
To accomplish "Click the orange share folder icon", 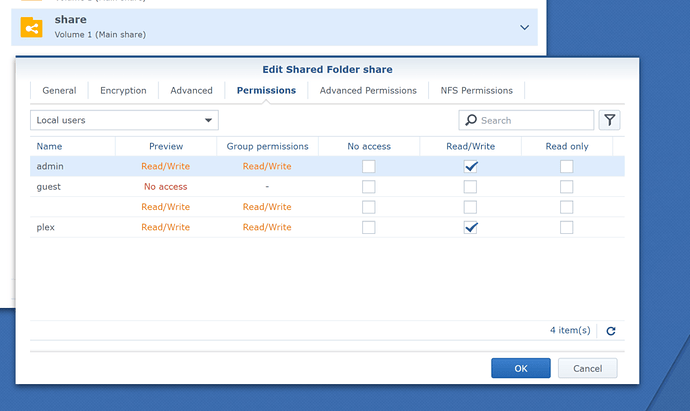I will click(32, 27).
